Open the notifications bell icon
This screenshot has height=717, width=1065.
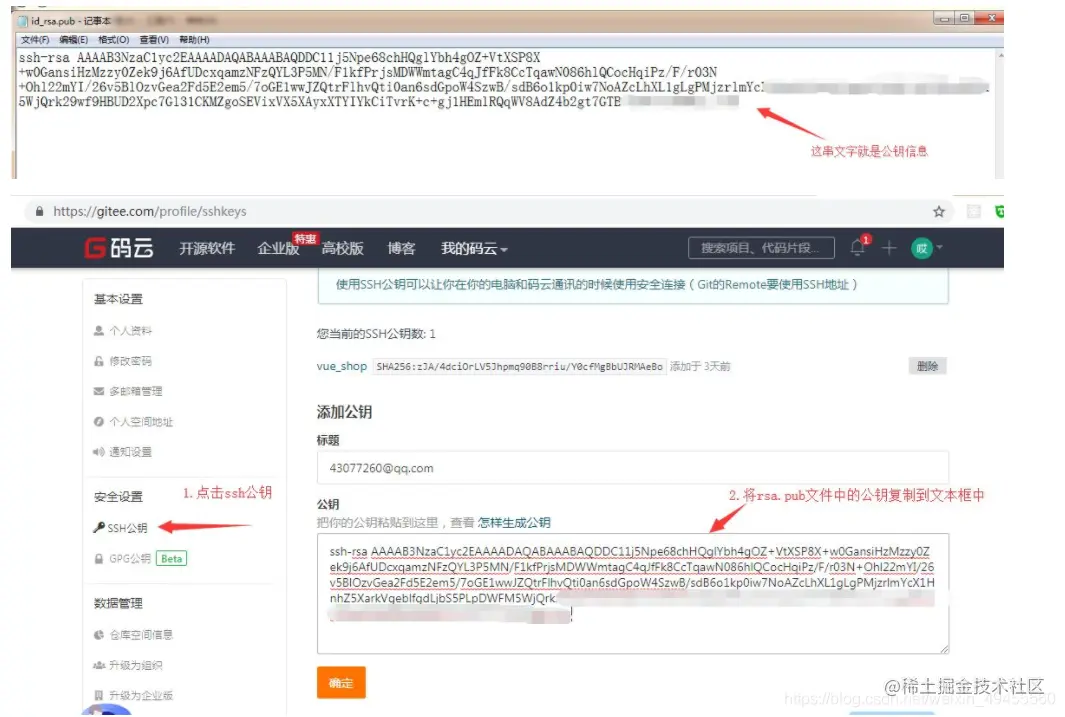tap(857, 248)
